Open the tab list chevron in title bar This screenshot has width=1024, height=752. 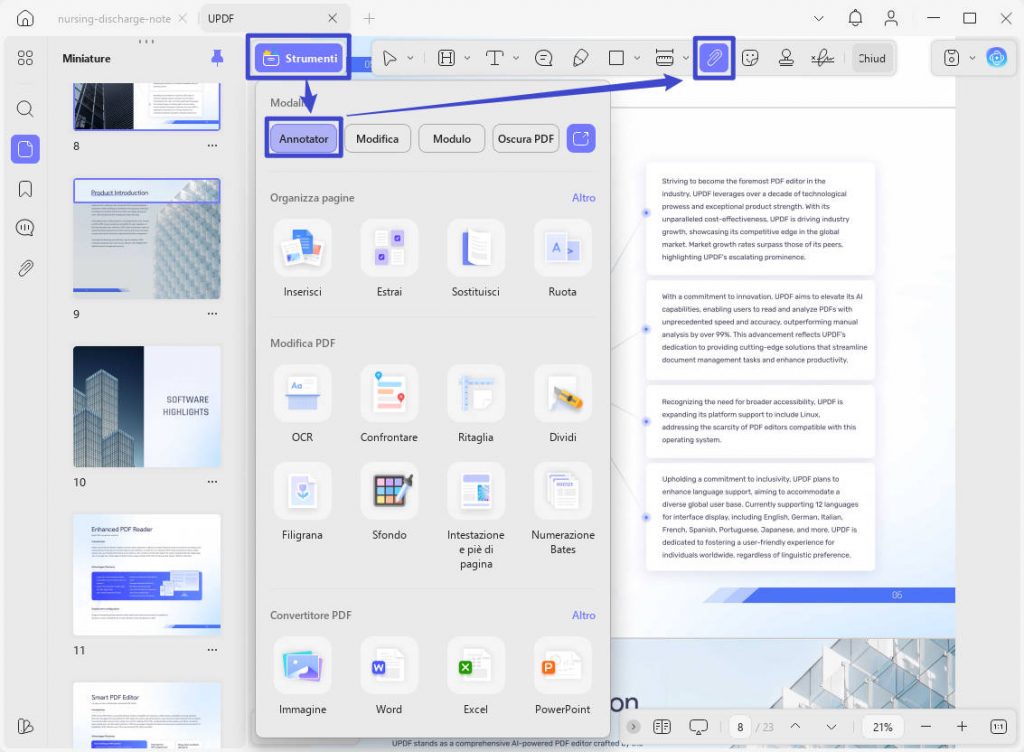coord(818,18)
